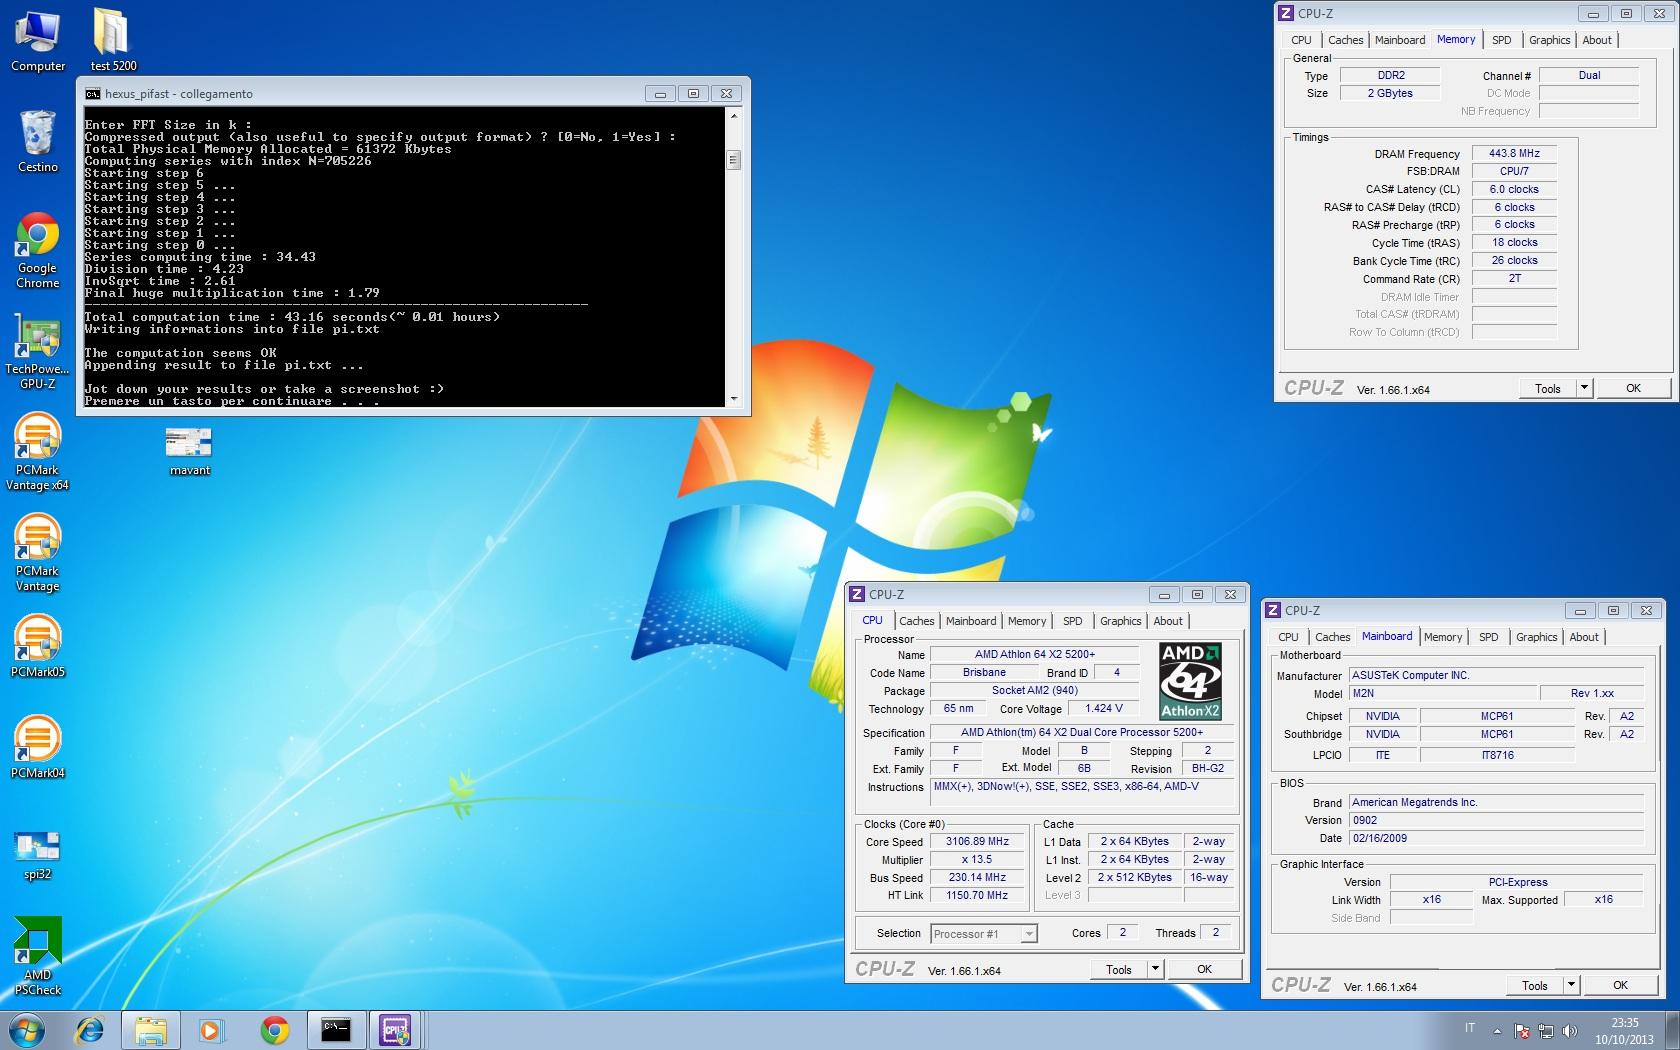Click Tools button in Mainboard CPU-Z window

click(1535, 985)
